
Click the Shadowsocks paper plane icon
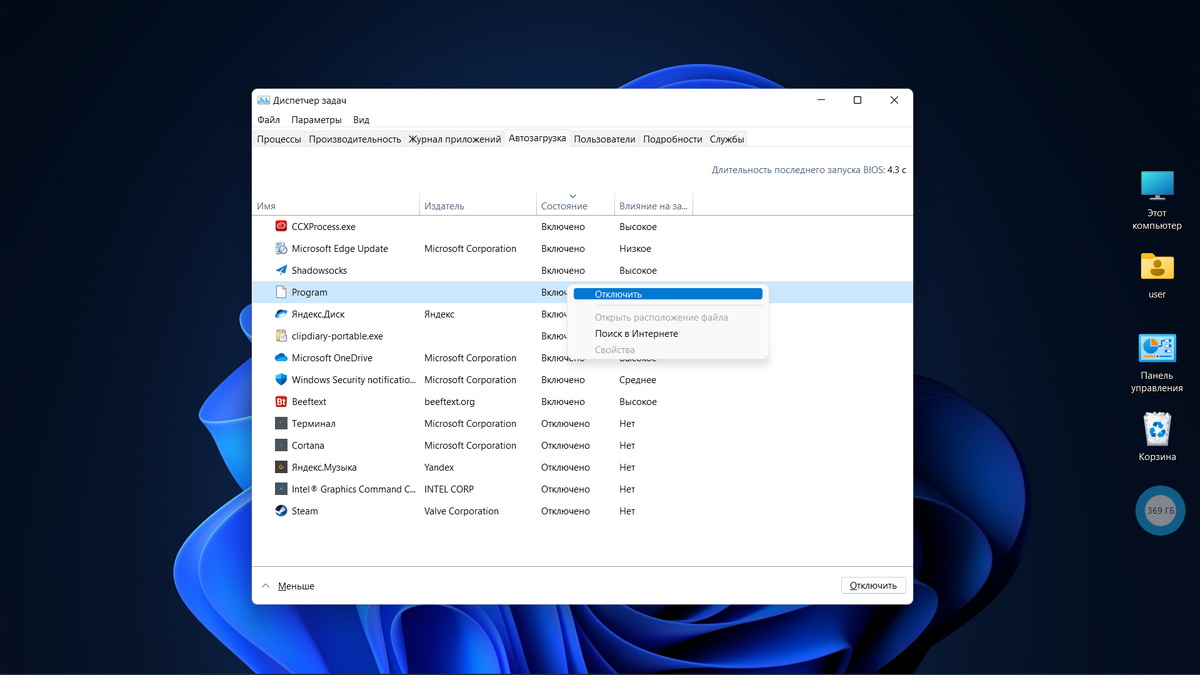[281, 271]
